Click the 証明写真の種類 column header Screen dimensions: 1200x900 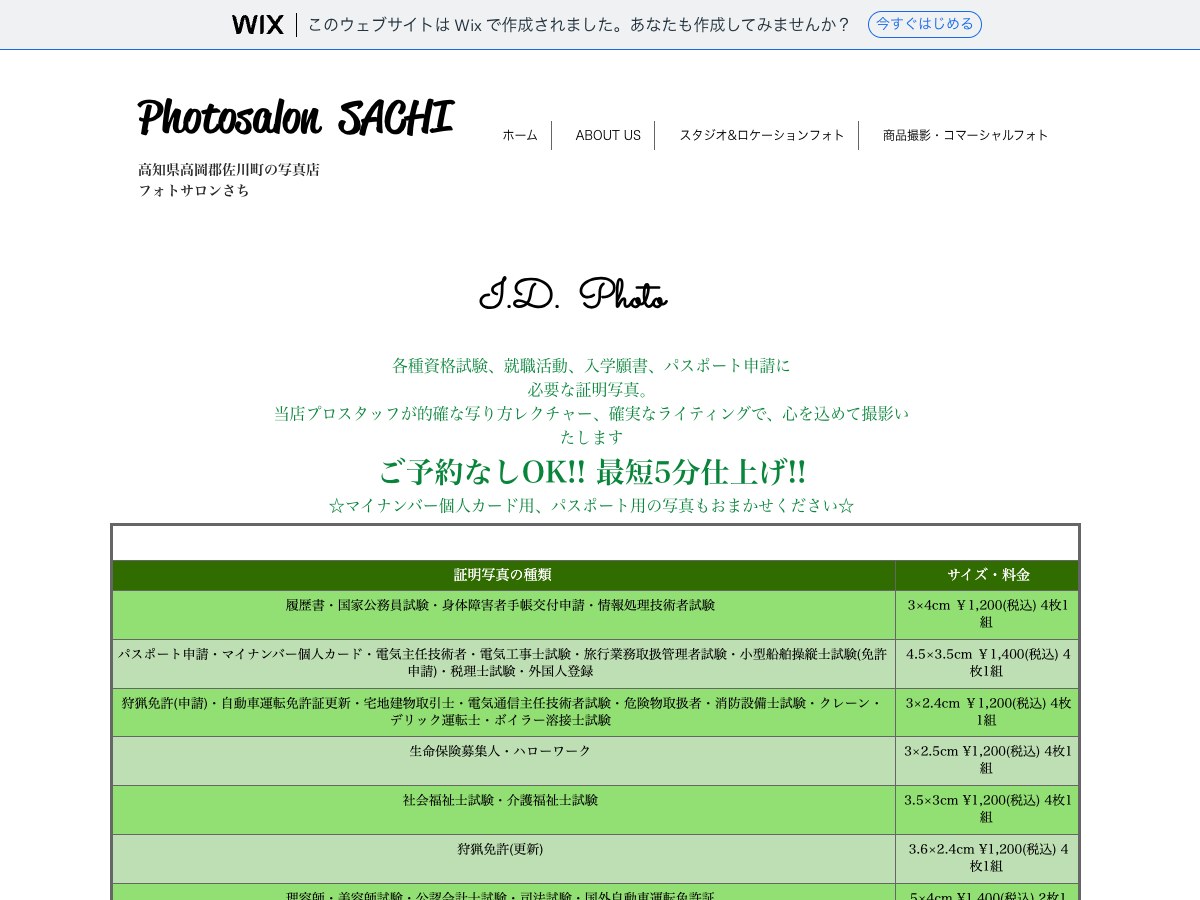click(x=503, y=575)
